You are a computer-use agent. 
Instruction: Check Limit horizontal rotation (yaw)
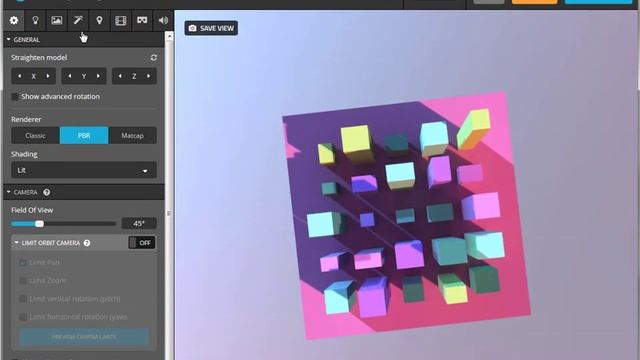click(x=23, y=317)
